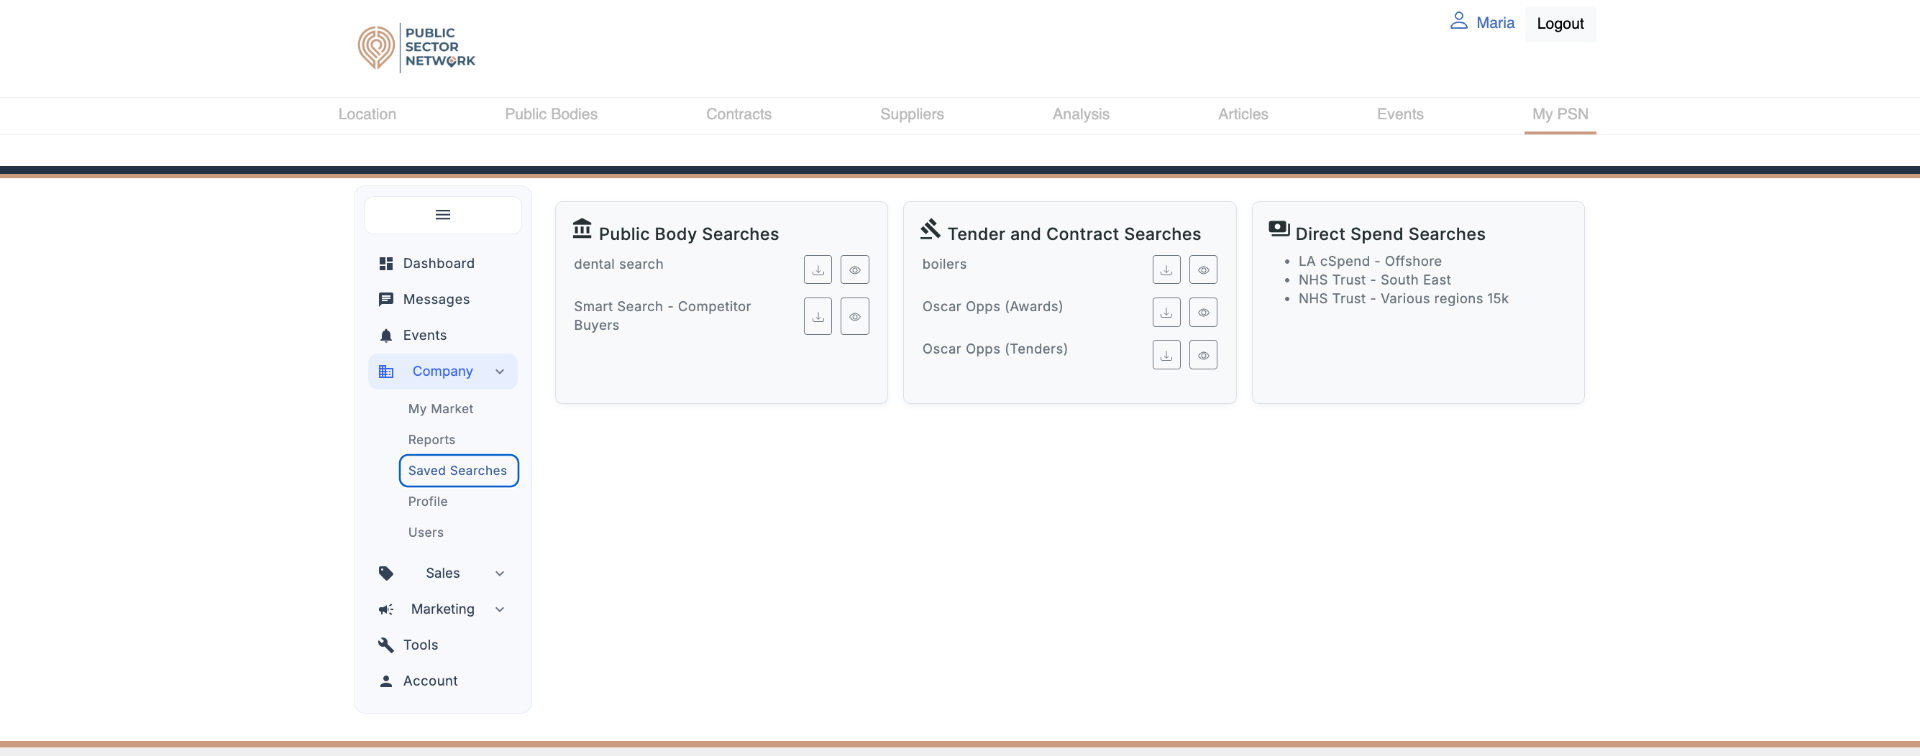Click the Sales tag icon
The height and width of the screenshot is (756, 1920).
pyautogui.click(x=386, y=574)
